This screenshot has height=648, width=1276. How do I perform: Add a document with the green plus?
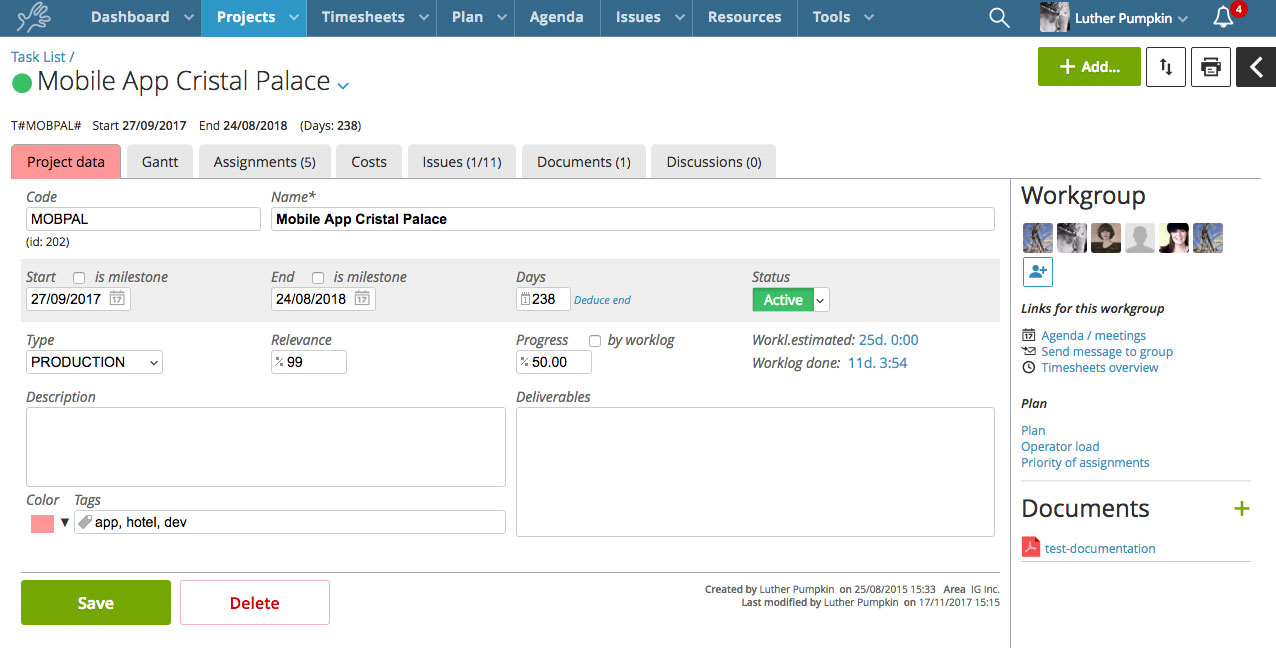point(1241,509)
